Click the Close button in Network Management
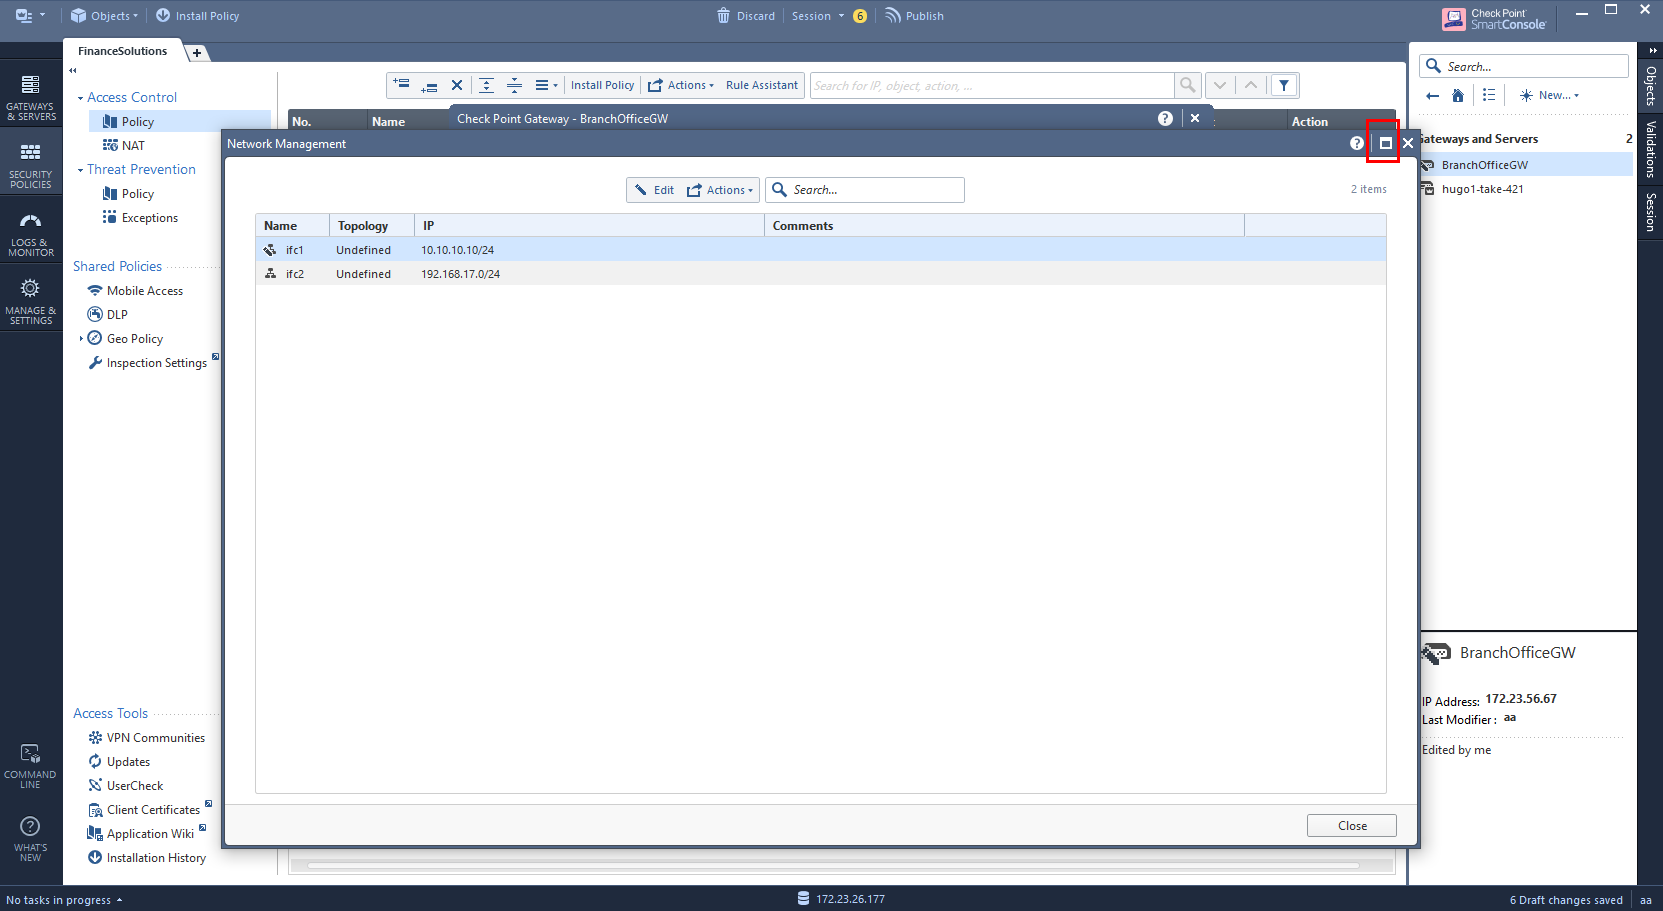1663x911 pixels. (1352, 826)
